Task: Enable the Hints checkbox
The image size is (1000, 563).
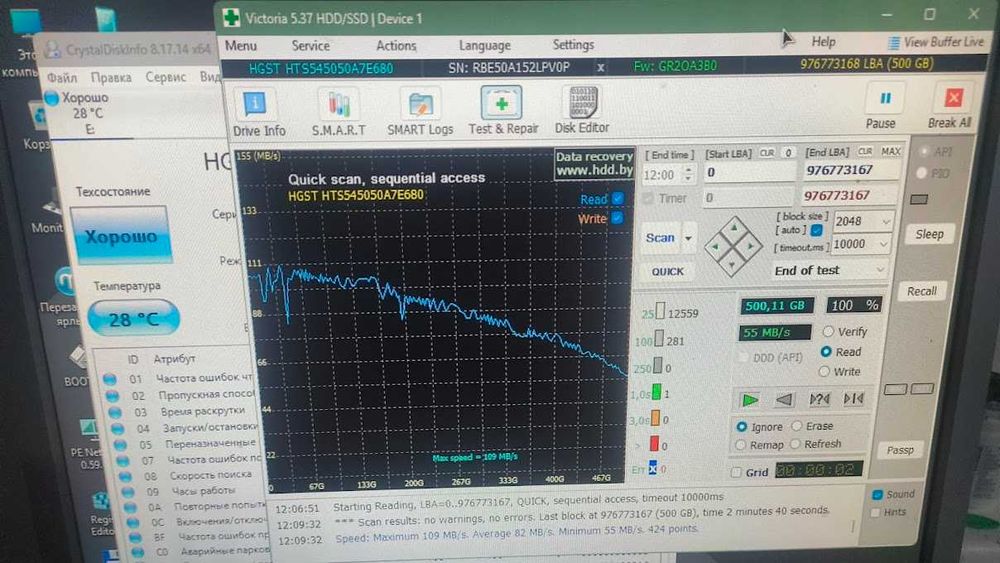Action: 876,513
